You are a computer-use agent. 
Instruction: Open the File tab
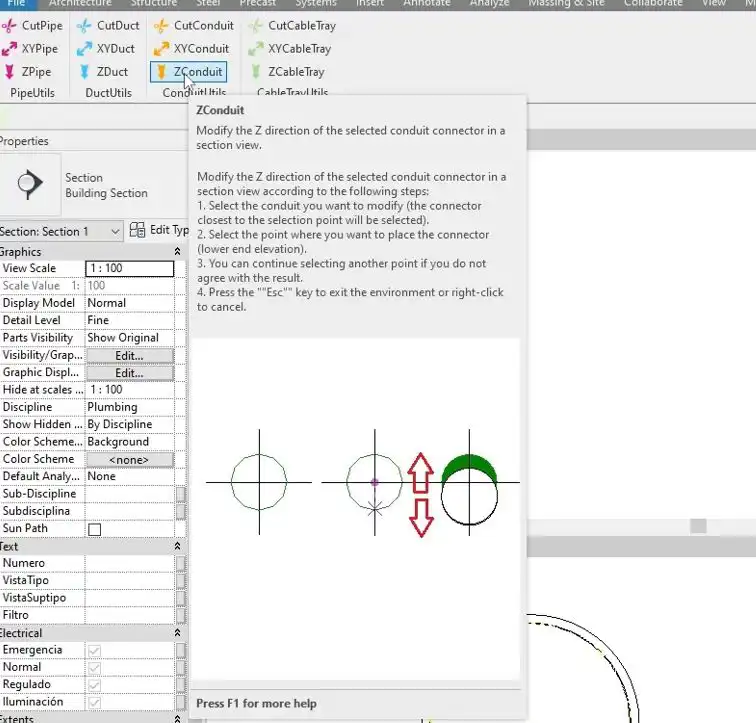(16, 3)
